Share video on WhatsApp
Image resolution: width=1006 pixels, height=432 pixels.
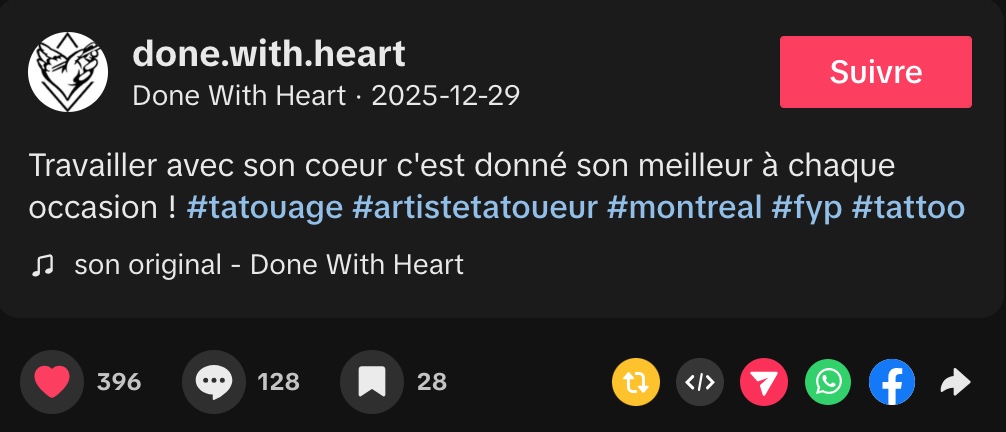pyautogui.click(x=828, y=382)
